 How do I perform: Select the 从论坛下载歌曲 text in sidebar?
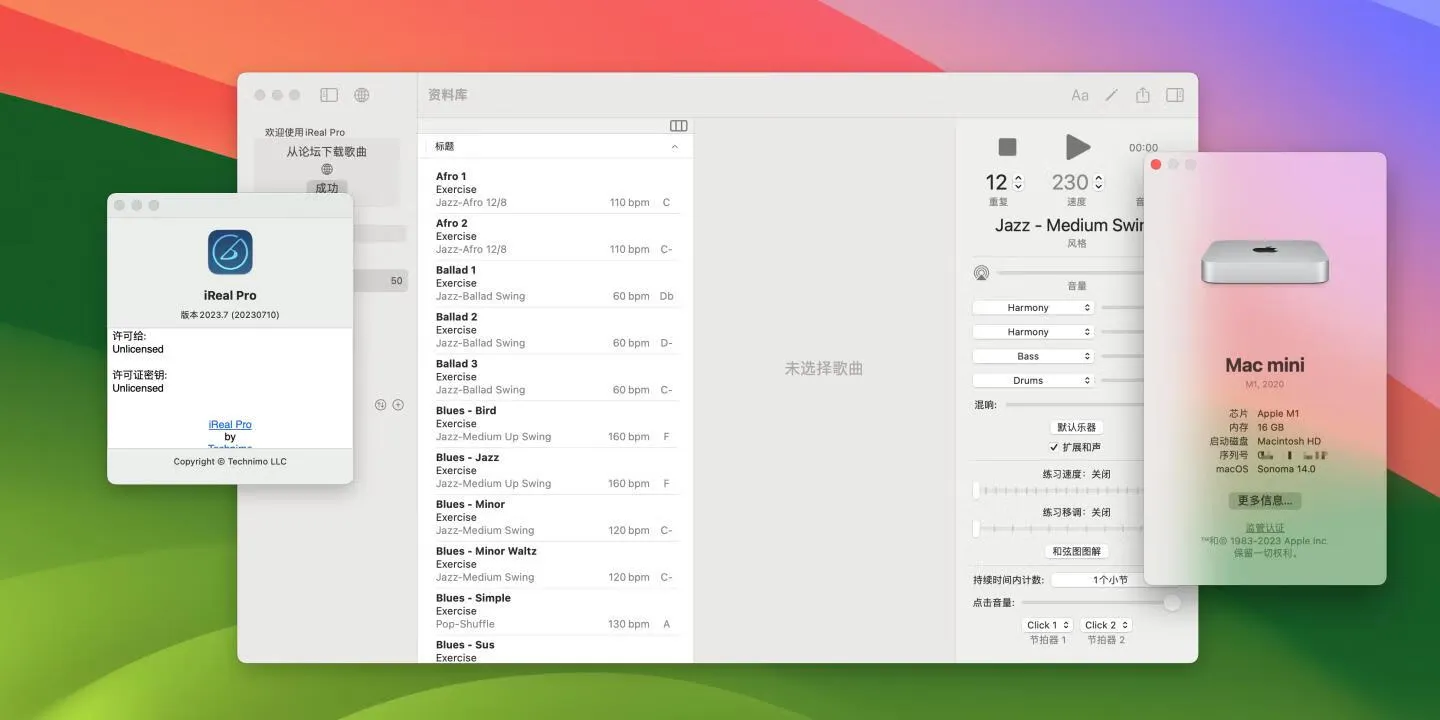pos(327,152)
